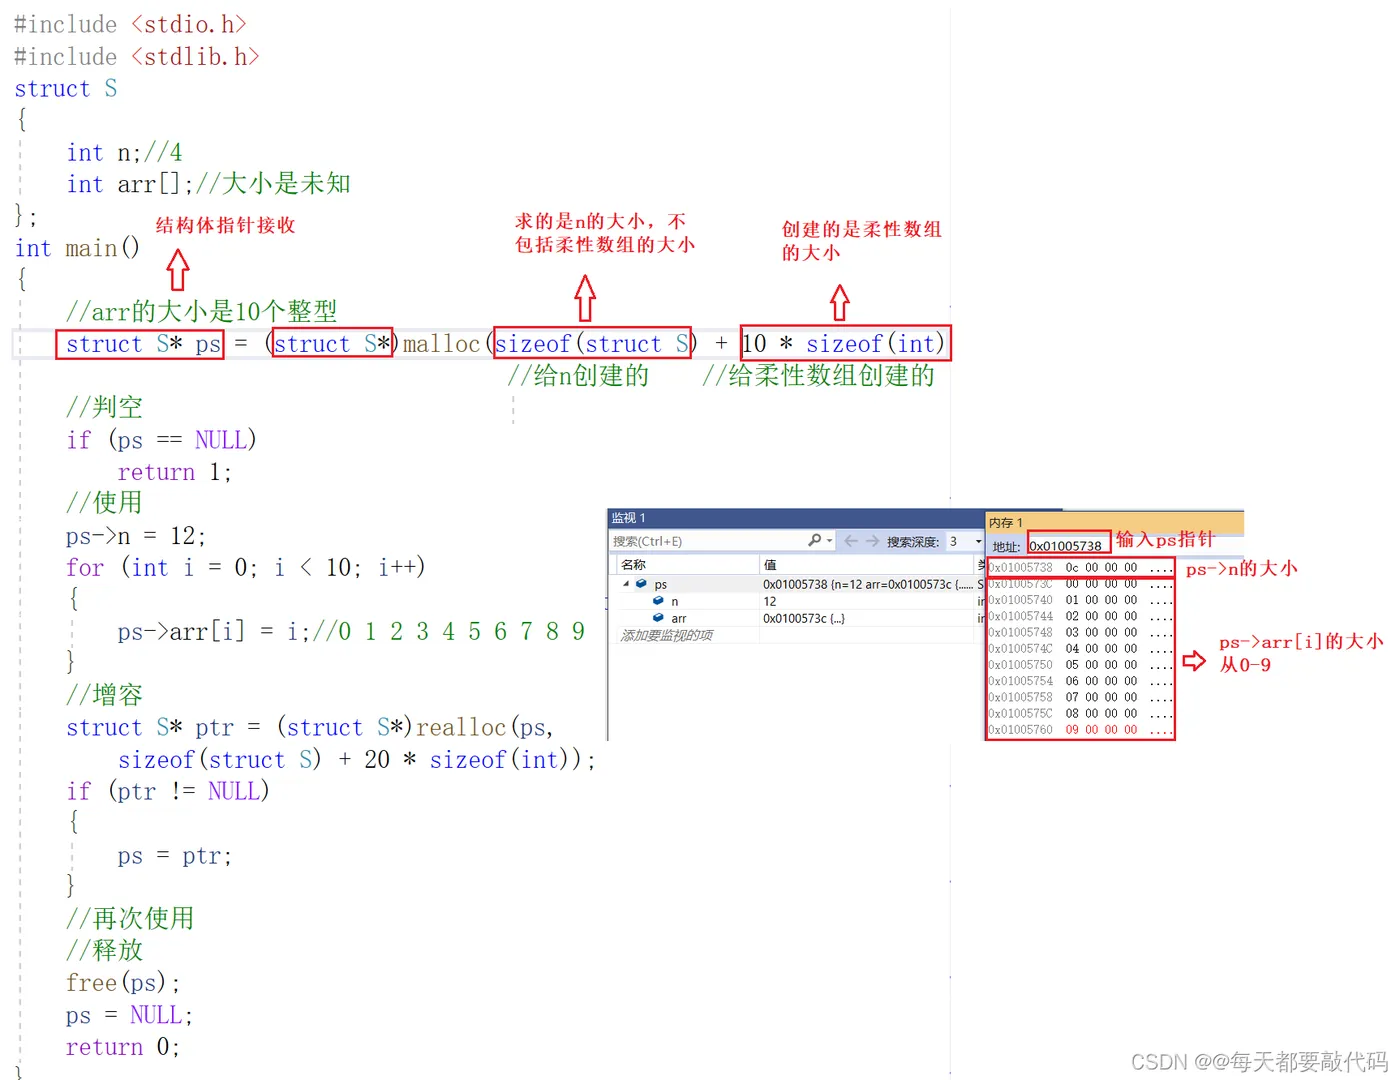Screen dimensions: 1400x1080
Task: Select the ps variable cube icon
Action: tap(641, 584)
